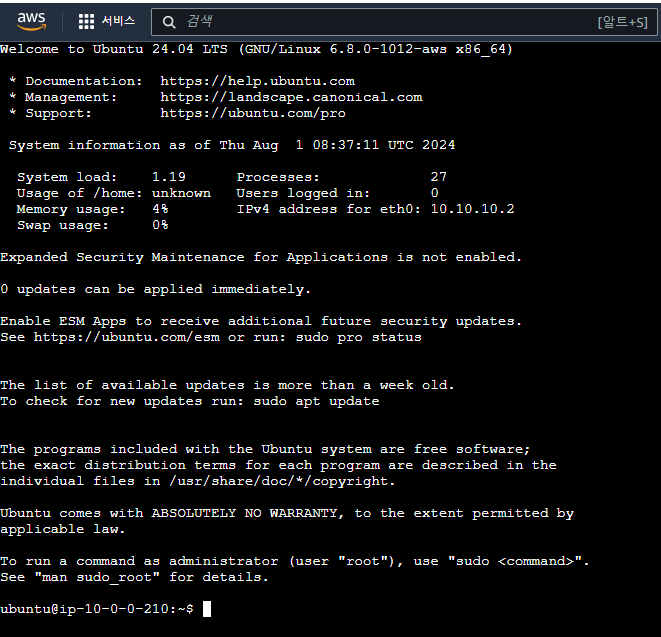Click the Management: label
This screenshot has width=661, height=637.
[x=71, y=97]
